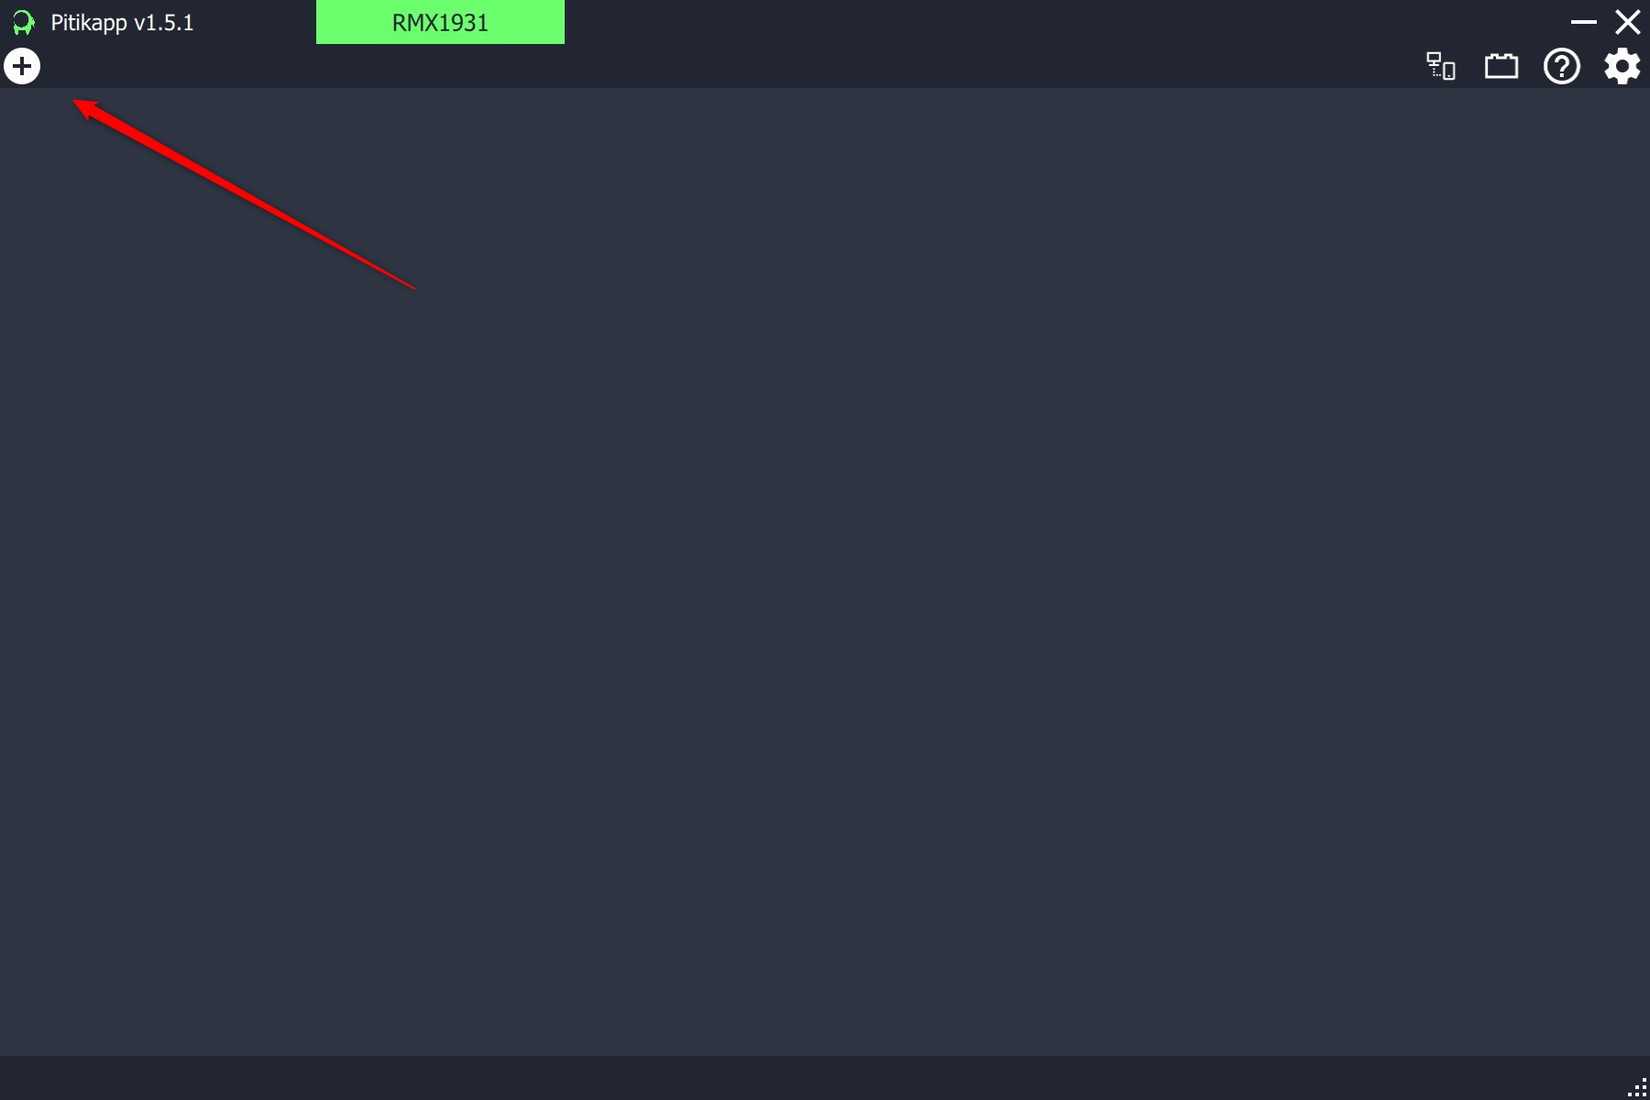
Task: Click the window resize grip dots
Action: (x=1637, y=1088)
